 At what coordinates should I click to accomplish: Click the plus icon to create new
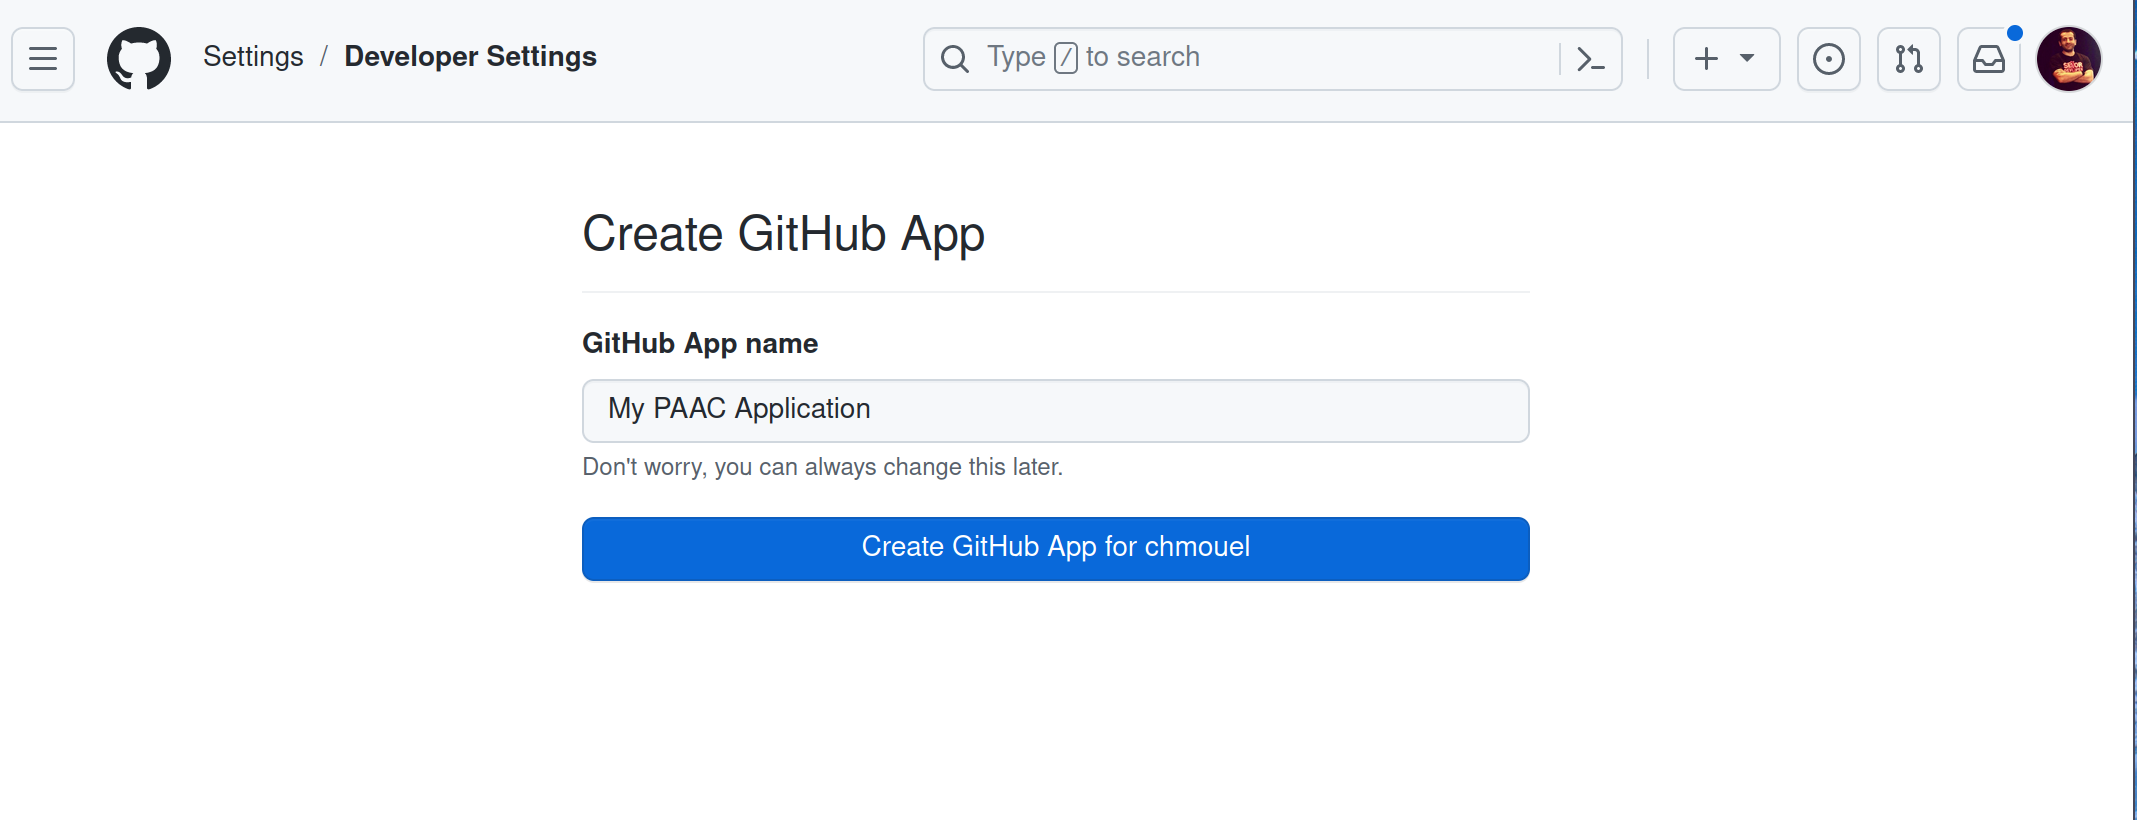pos(1707,59)
